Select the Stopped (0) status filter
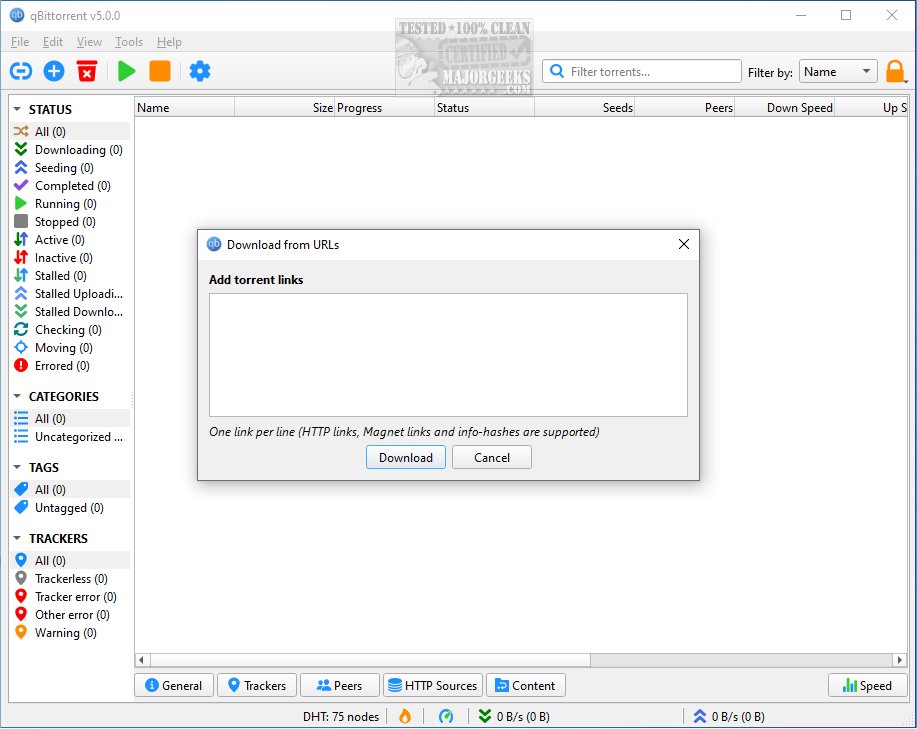The height and width of the screenshot is (729, 917). point(70,222)
